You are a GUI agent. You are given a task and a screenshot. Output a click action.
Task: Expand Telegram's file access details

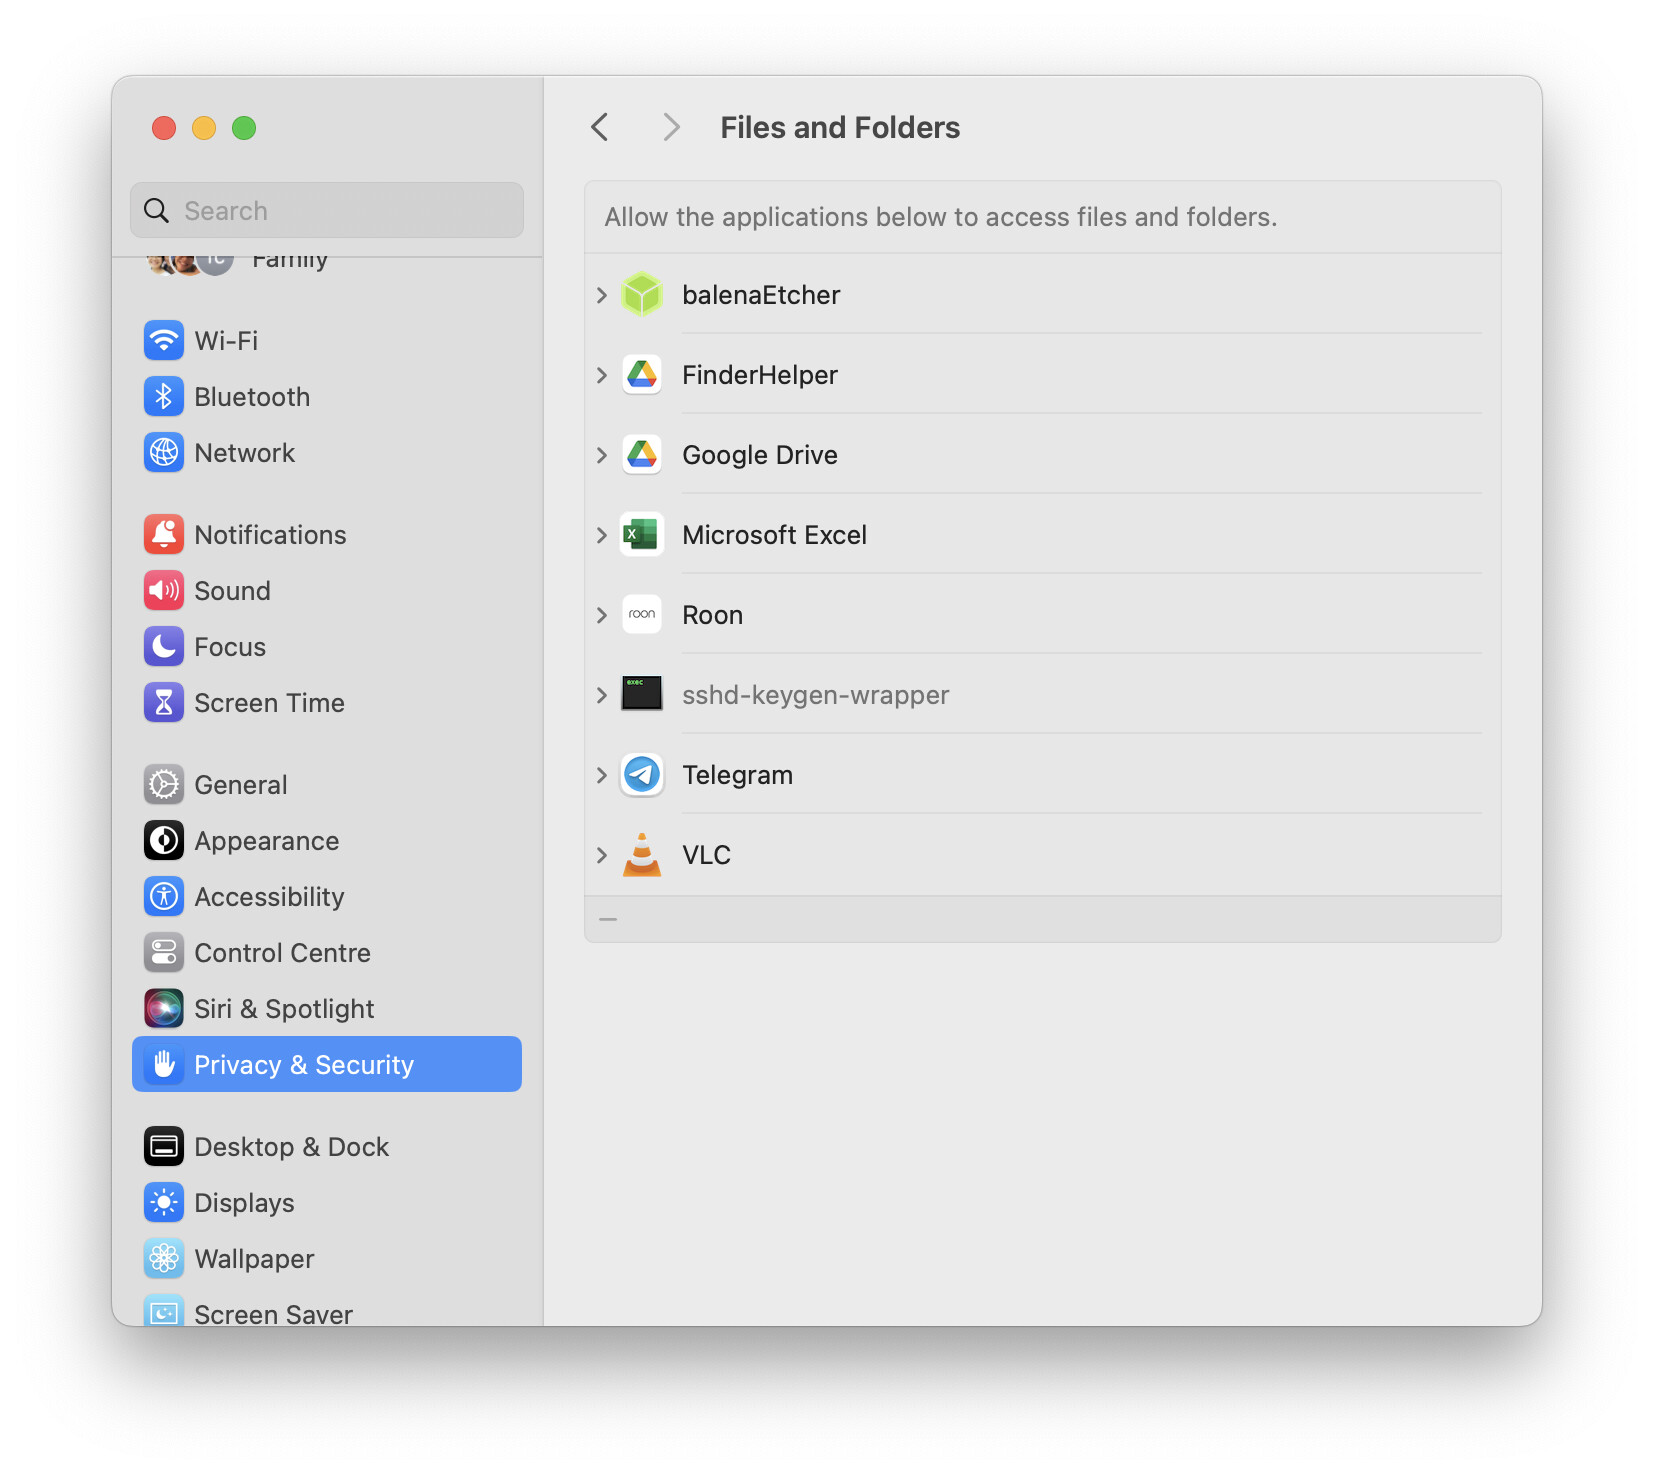tap(601, 774)
